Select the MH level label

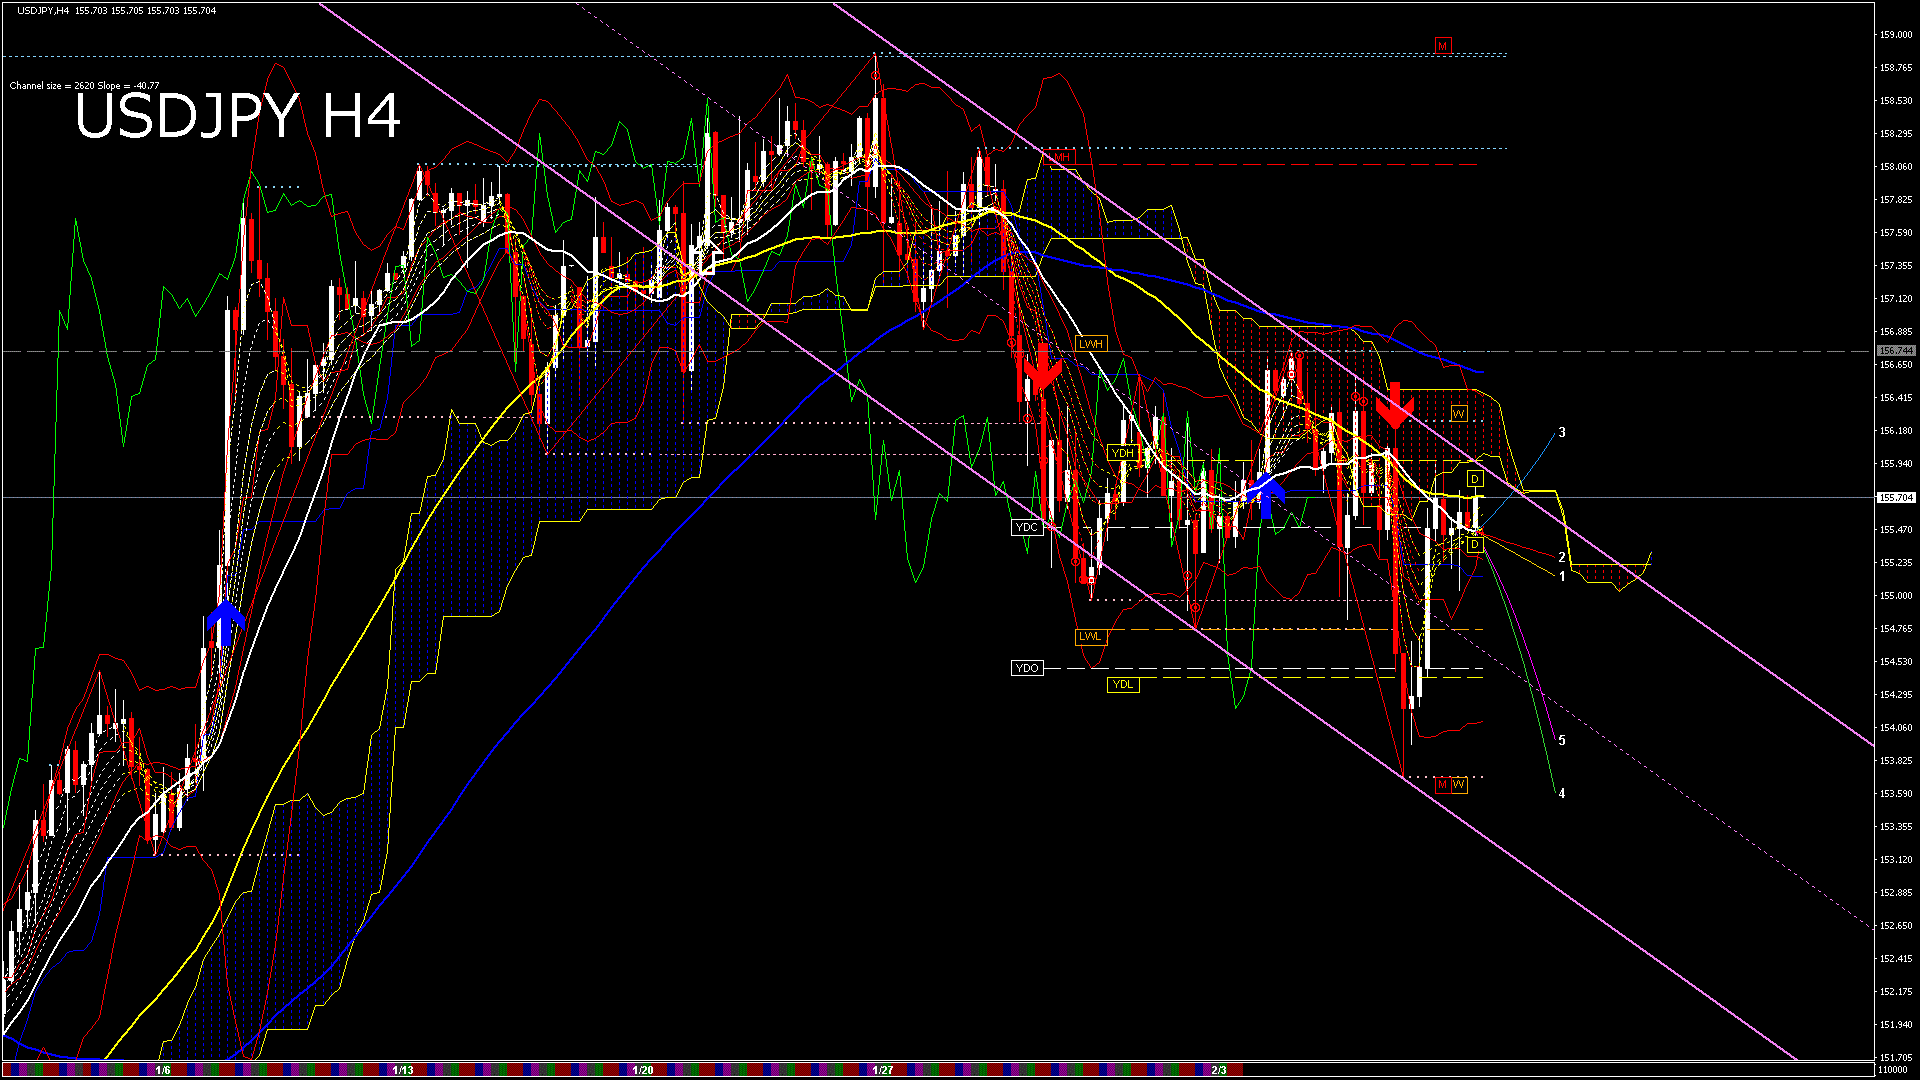pos(1061,158)
